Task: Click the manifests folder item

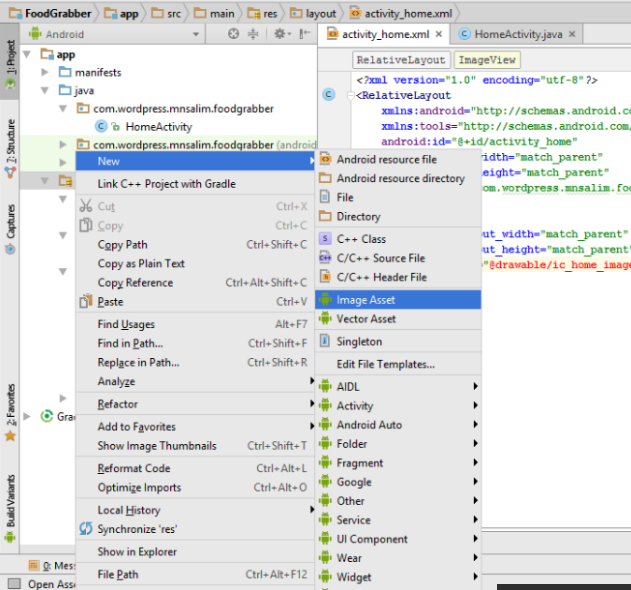Action: (x=98, y=72)
